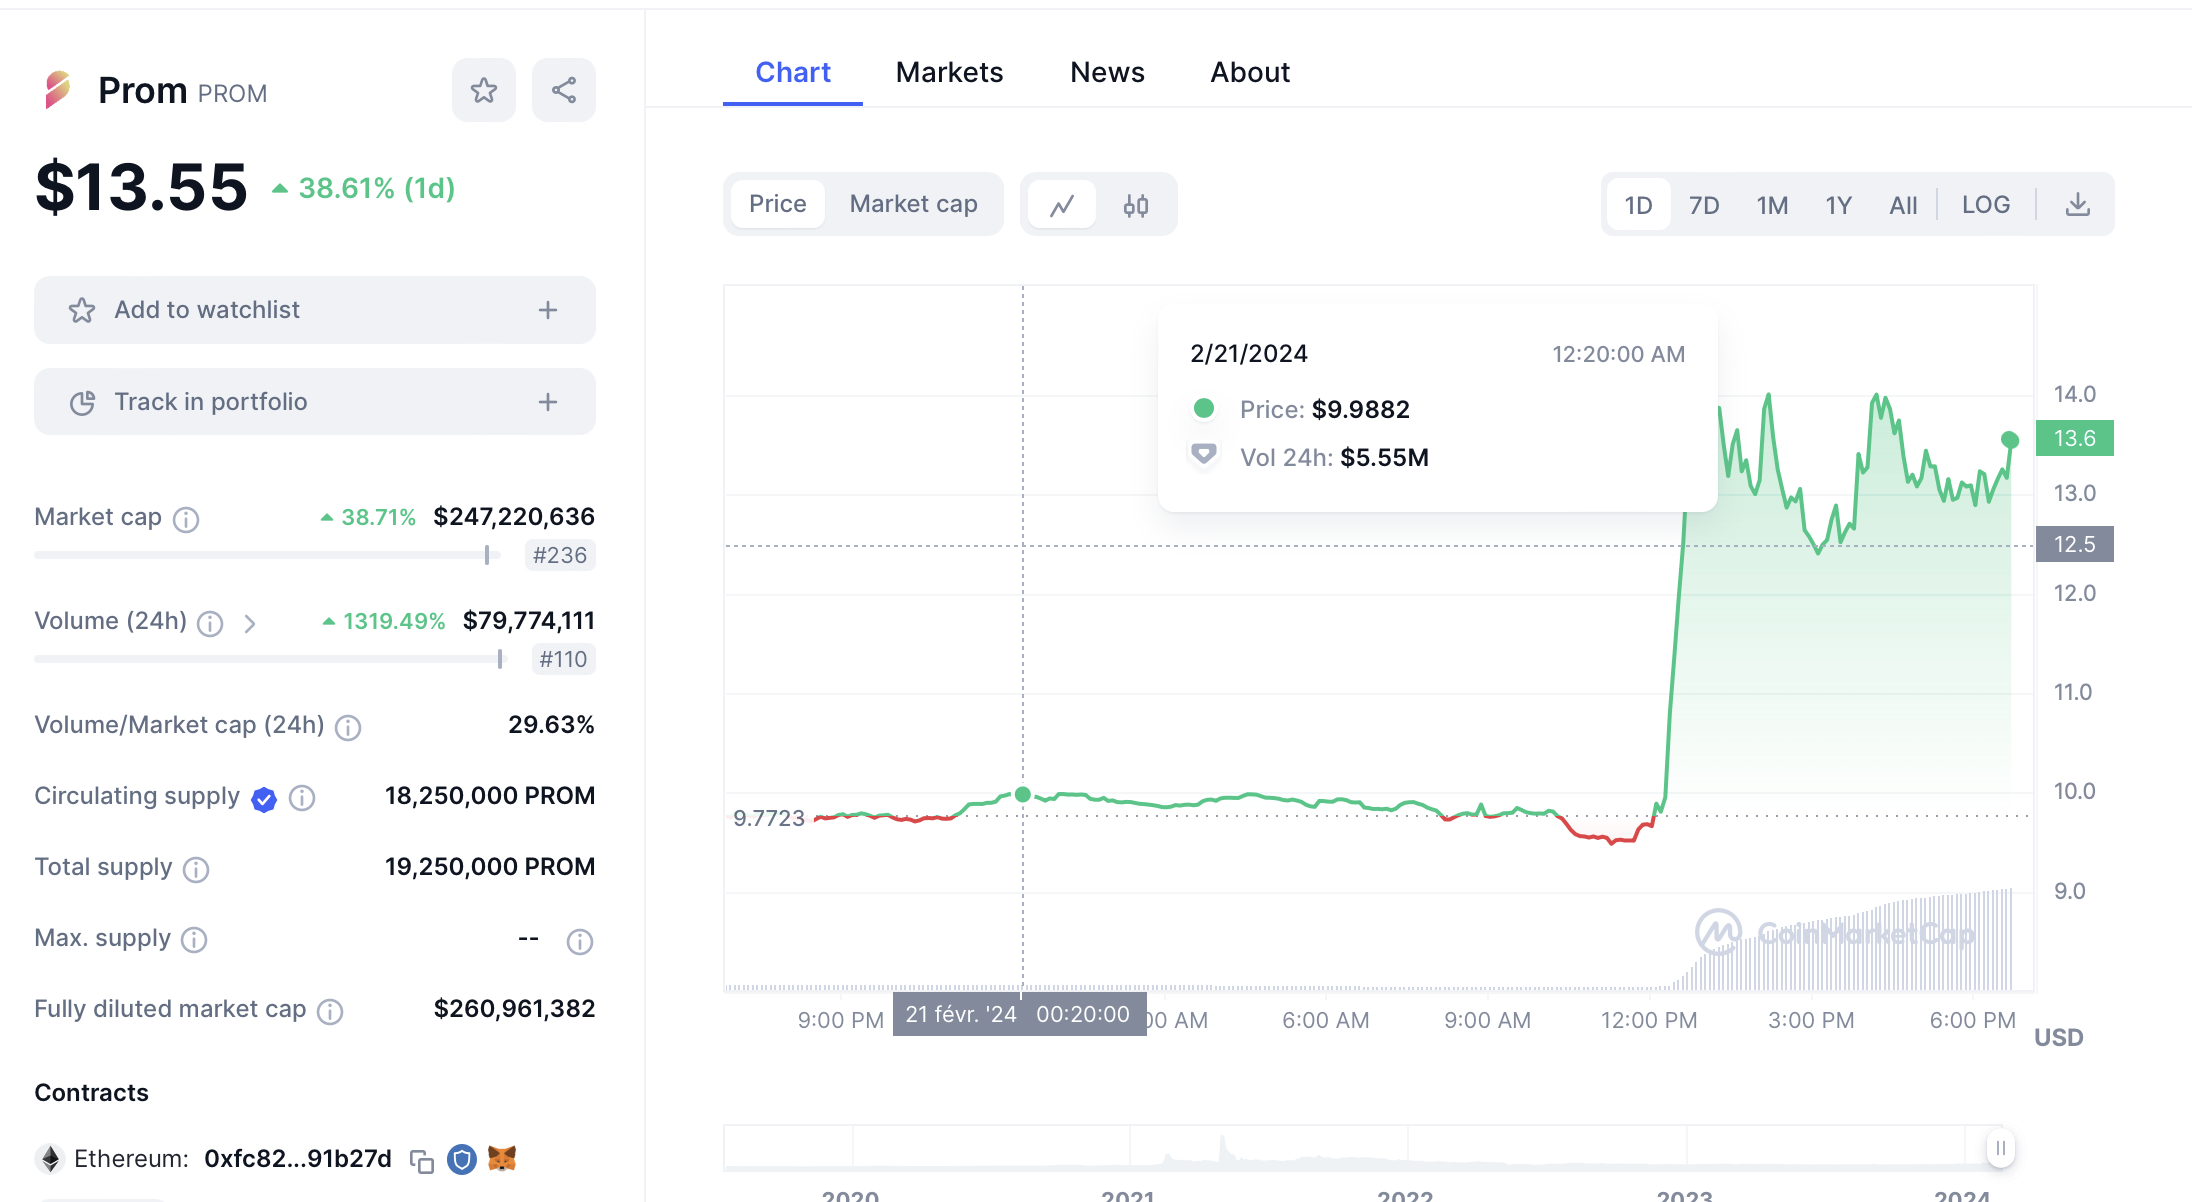Copy Ethereum contract address icon
This screenshot has height=1202, width=2192.
[422, 1160]
